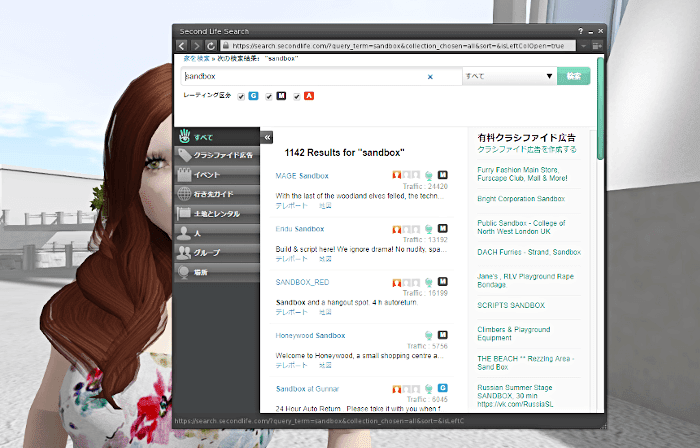Screen dimensions: 700x448
Task: Click Endu Sandbox globe place icon
Action: [x=429, y=228]
